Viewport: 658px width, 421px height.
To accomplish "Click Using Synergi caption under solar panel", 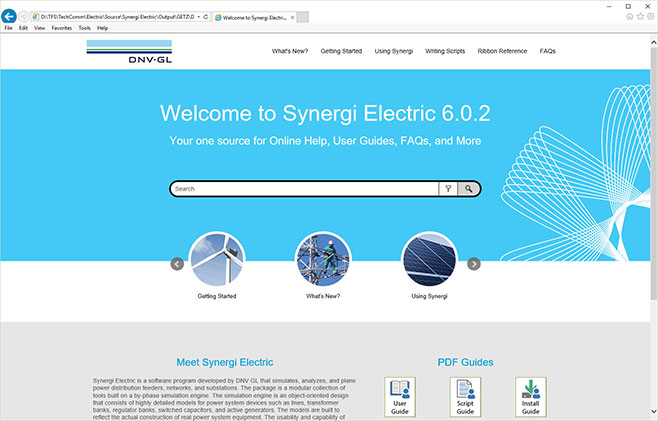I will point(429,296).
